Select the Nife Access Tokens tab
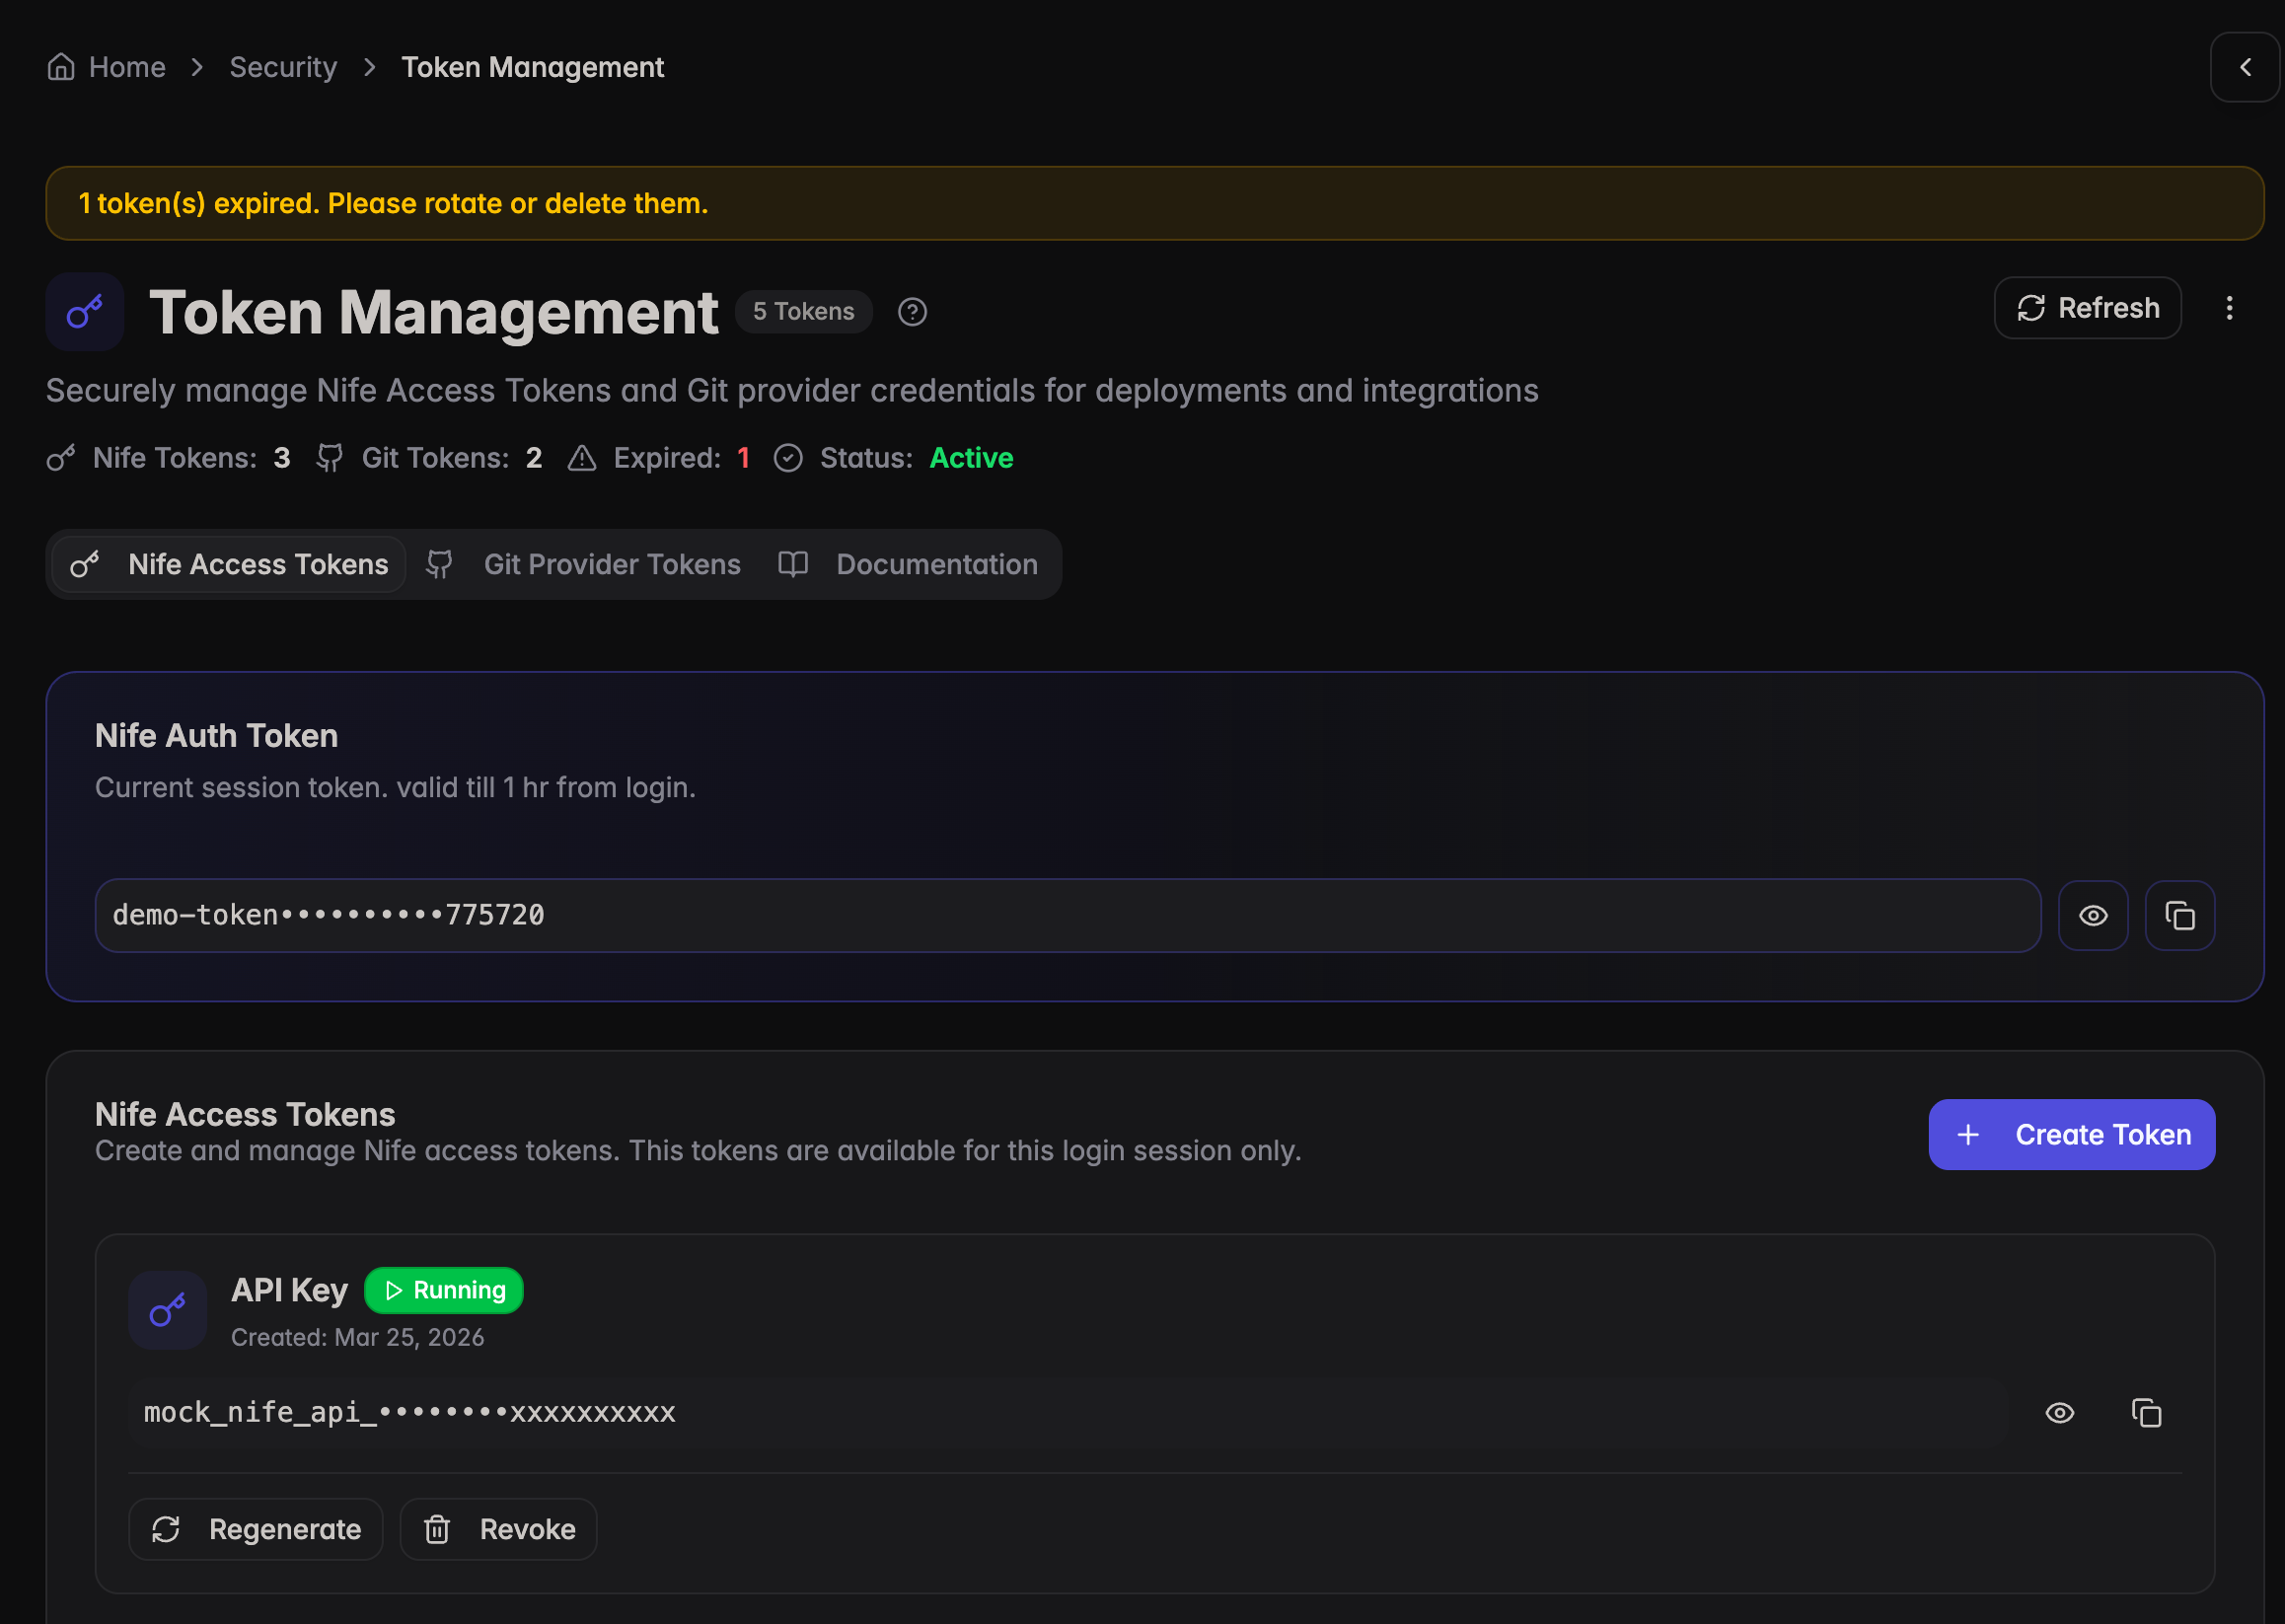This screenshot has height=1624, width=2285. tap(229, 564)
